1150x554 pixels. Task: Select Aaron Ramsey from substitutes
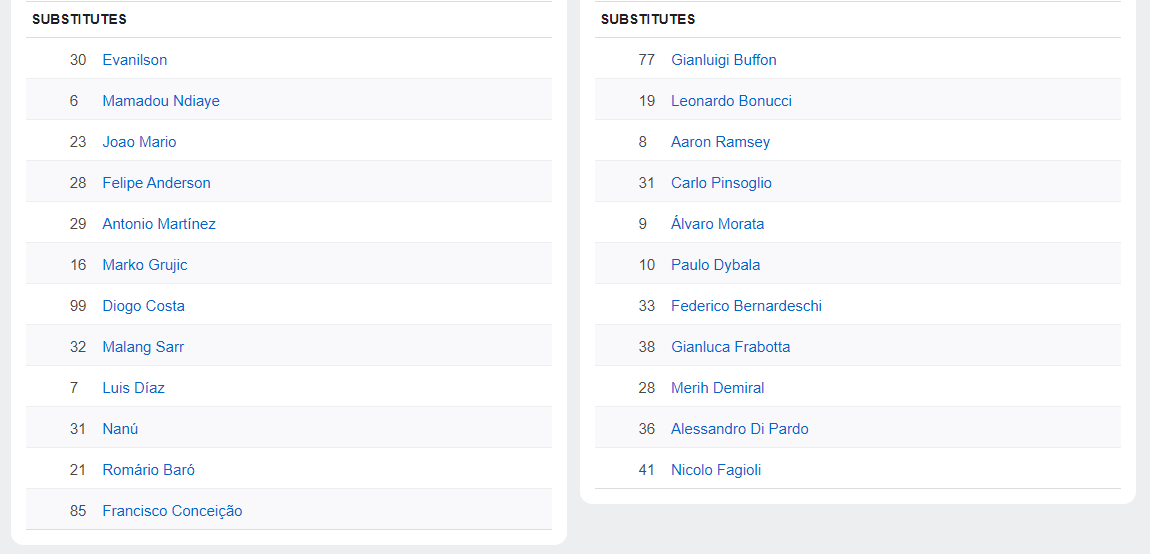coord(720,142)
